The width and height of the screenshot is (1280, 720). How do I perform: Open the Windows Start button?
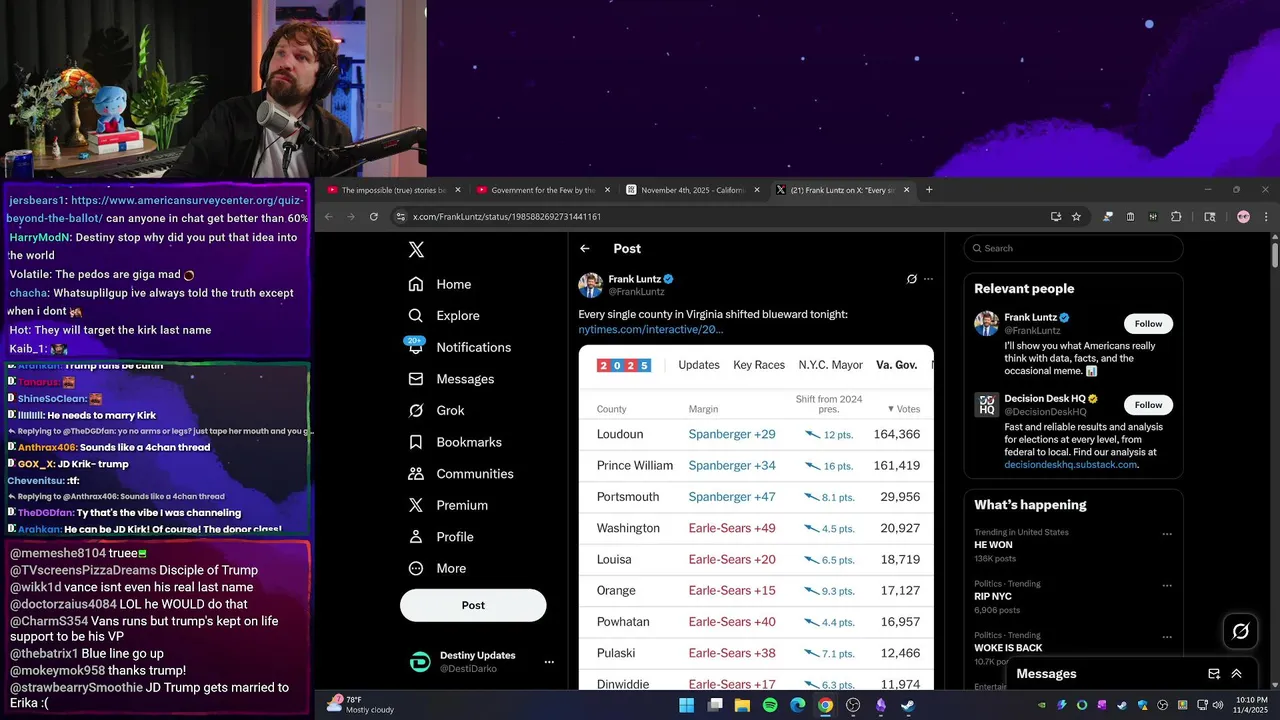click(x=687, y=705)
